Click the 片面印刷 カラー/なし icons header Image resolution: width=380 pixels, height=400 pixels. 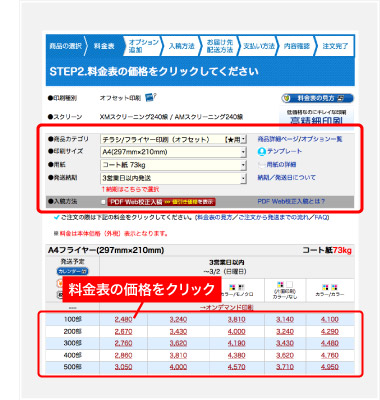pos(285,290)
